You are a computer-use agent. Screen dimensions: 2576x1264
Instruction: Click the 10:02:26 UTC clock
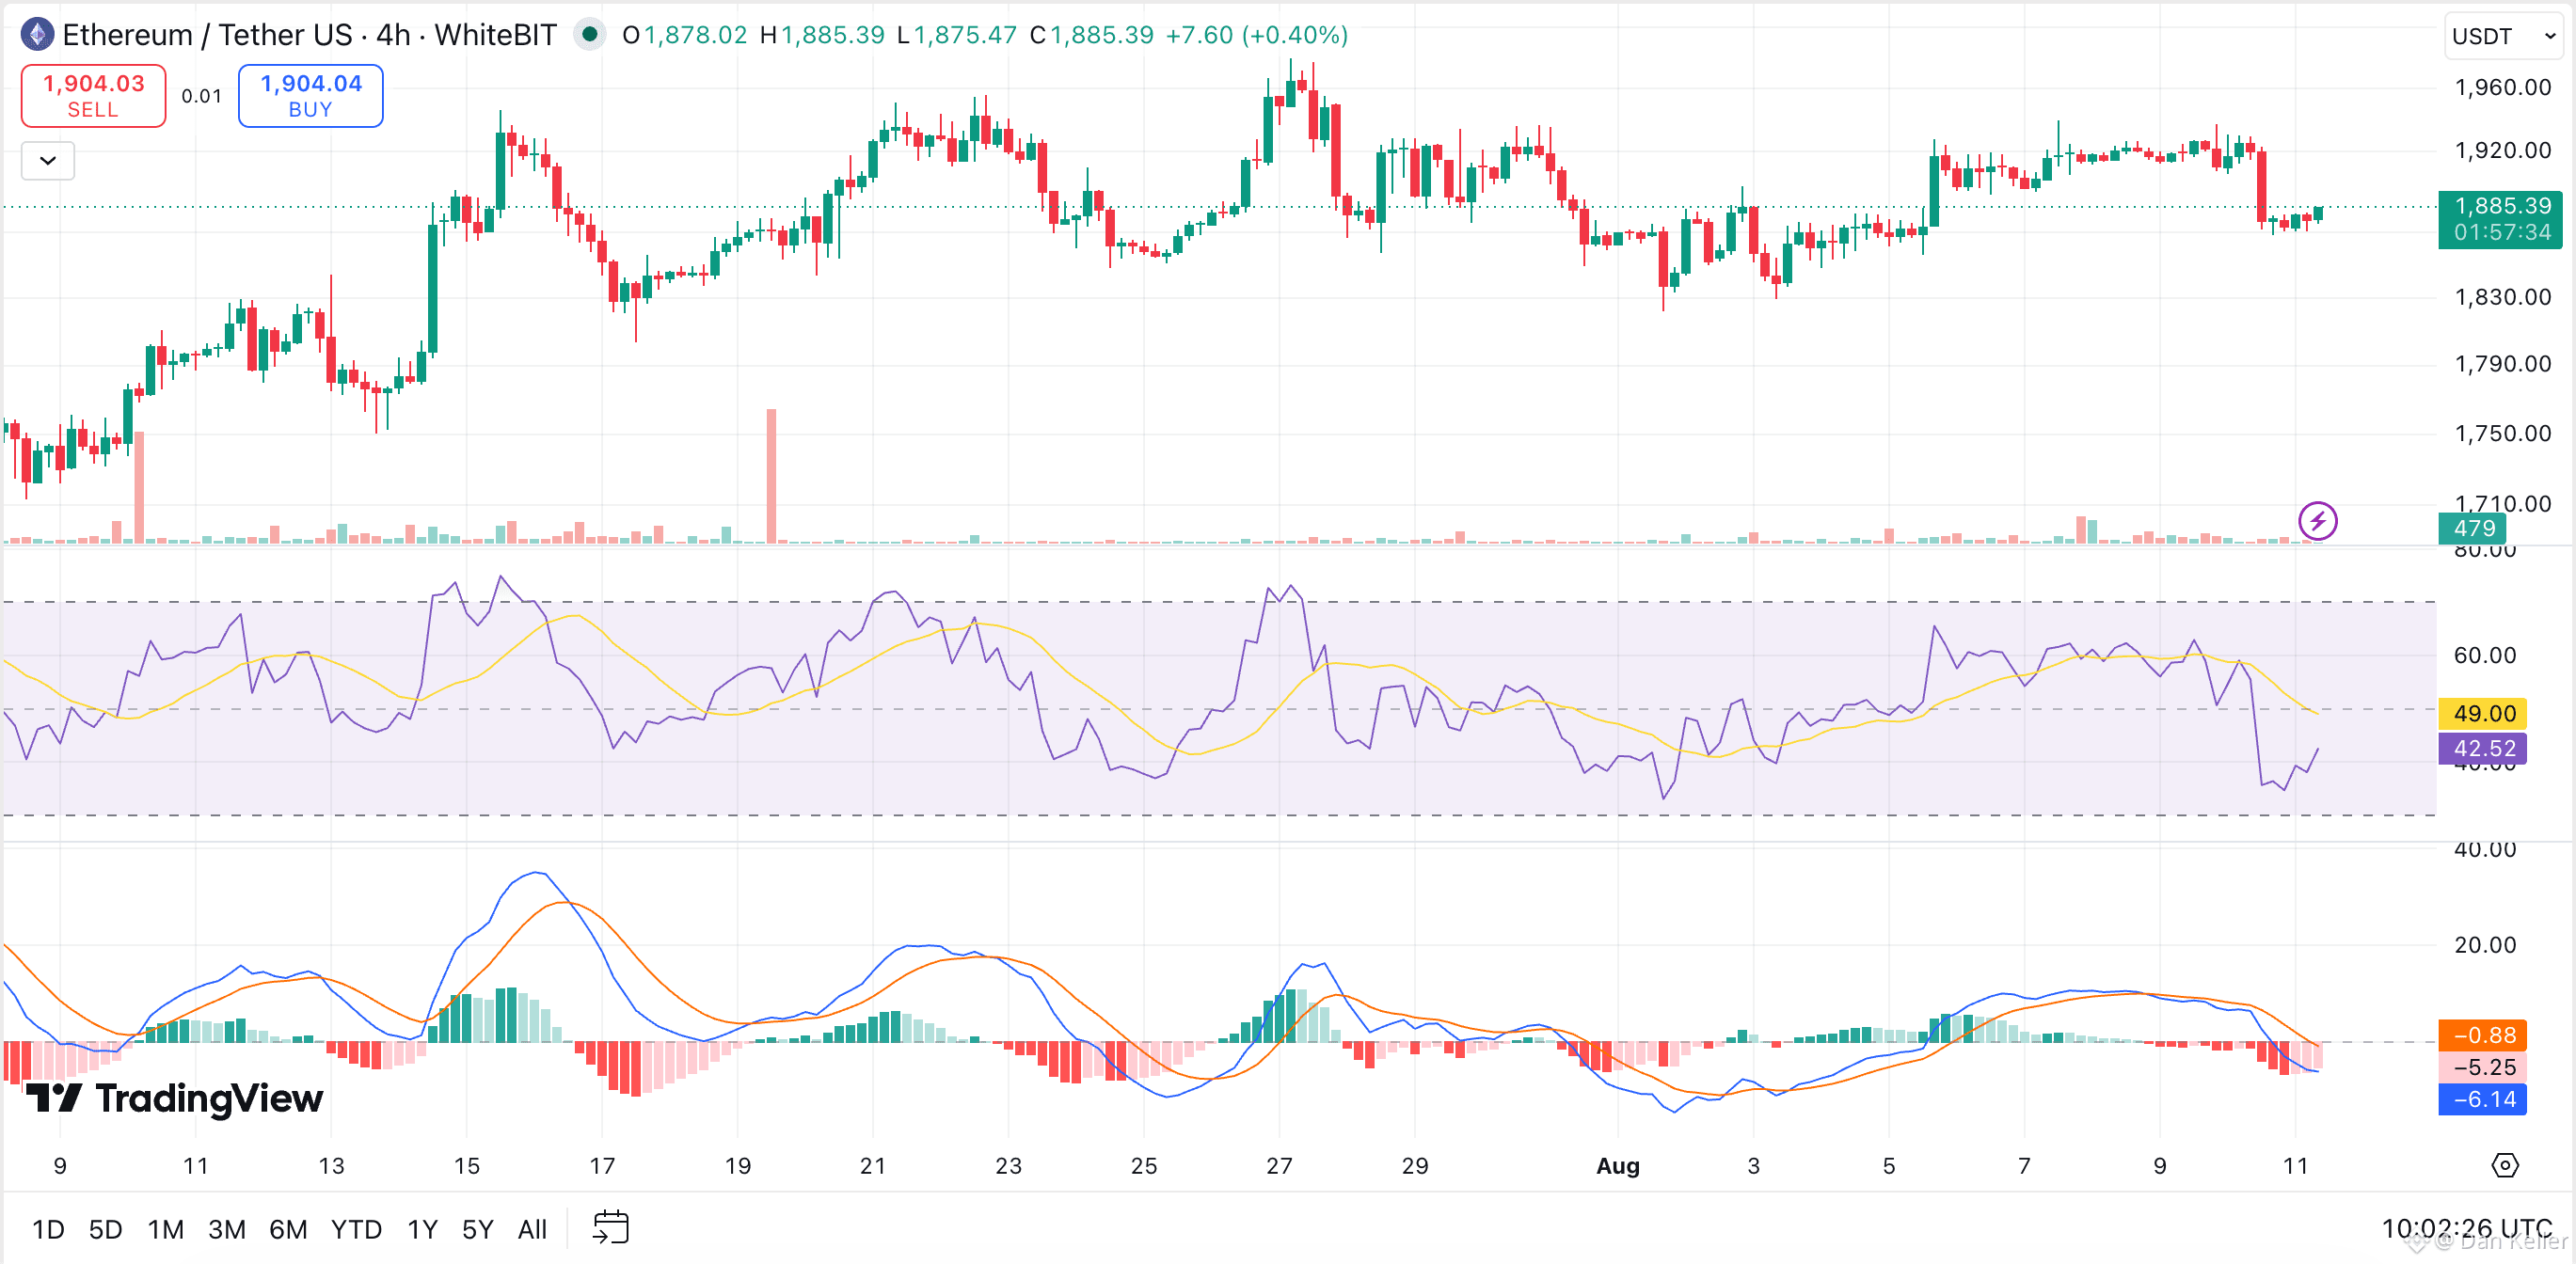2466,1227
